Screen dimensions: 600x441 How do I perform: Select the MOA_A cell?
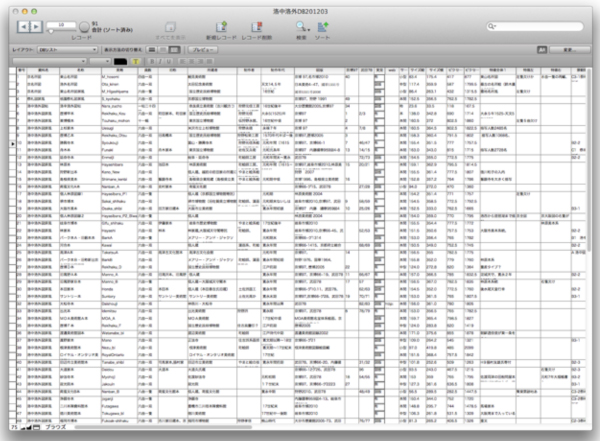[x=119, y=318]
